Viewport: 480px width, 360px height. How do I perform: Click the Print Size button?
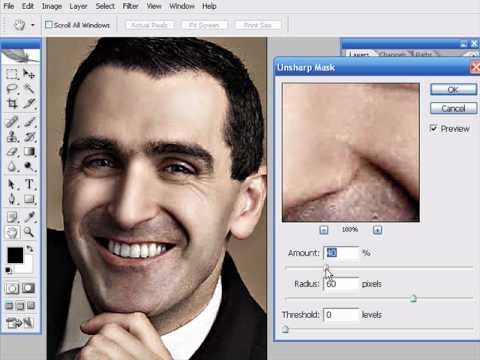(x=258, y=25)
